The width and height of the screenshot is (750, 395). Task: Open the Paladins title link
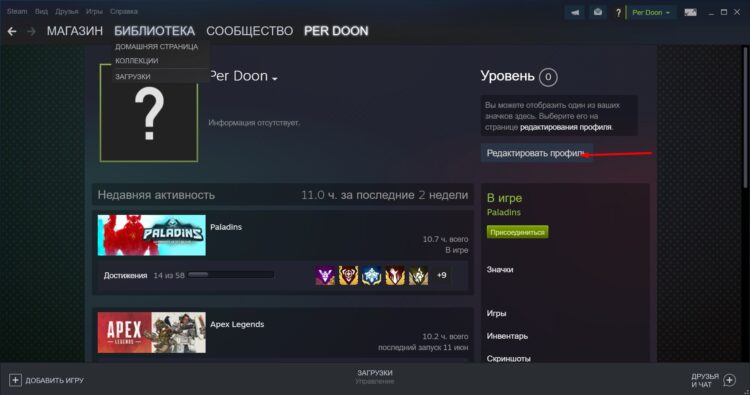coord(226,227)
